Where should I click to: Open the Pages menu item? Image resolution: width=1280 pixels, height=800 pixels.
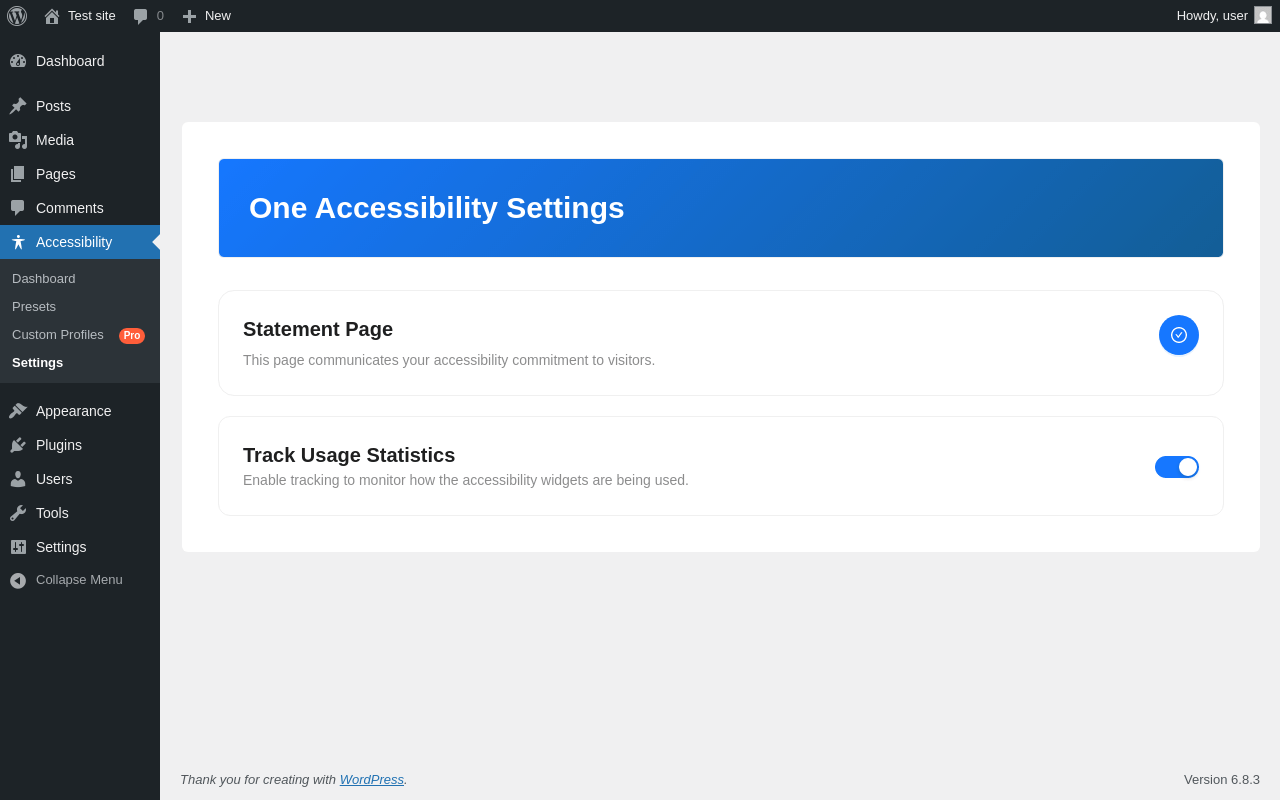pyautogui.click(x=80, y=174)
